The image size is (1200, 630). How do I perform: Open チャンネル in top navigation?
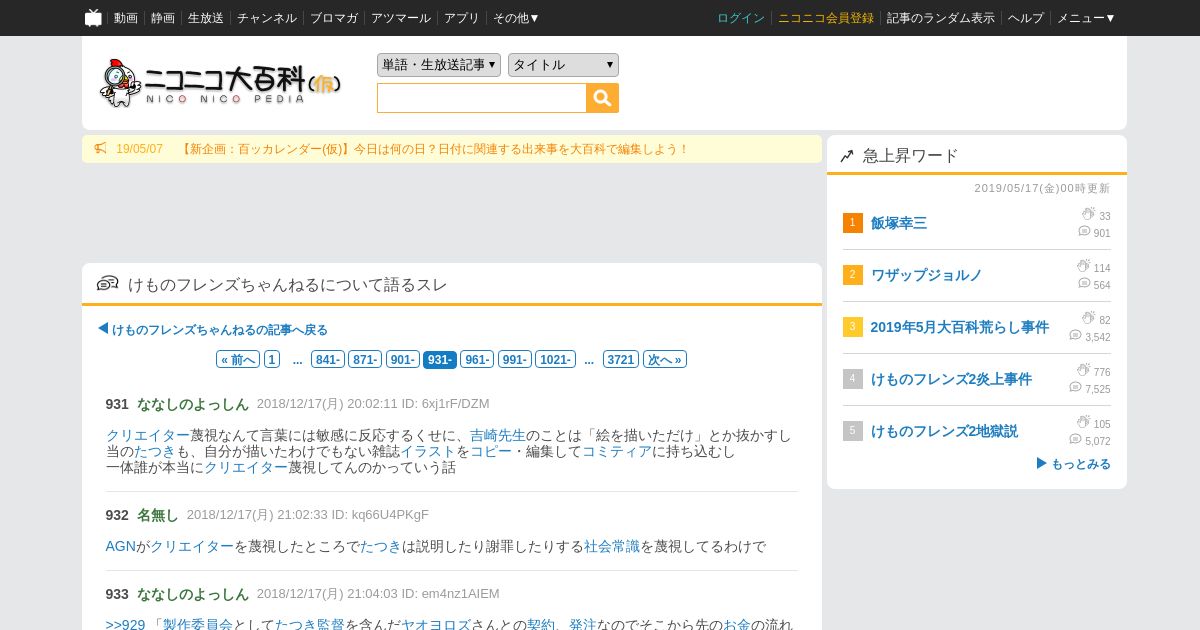[x=267, y=18]
